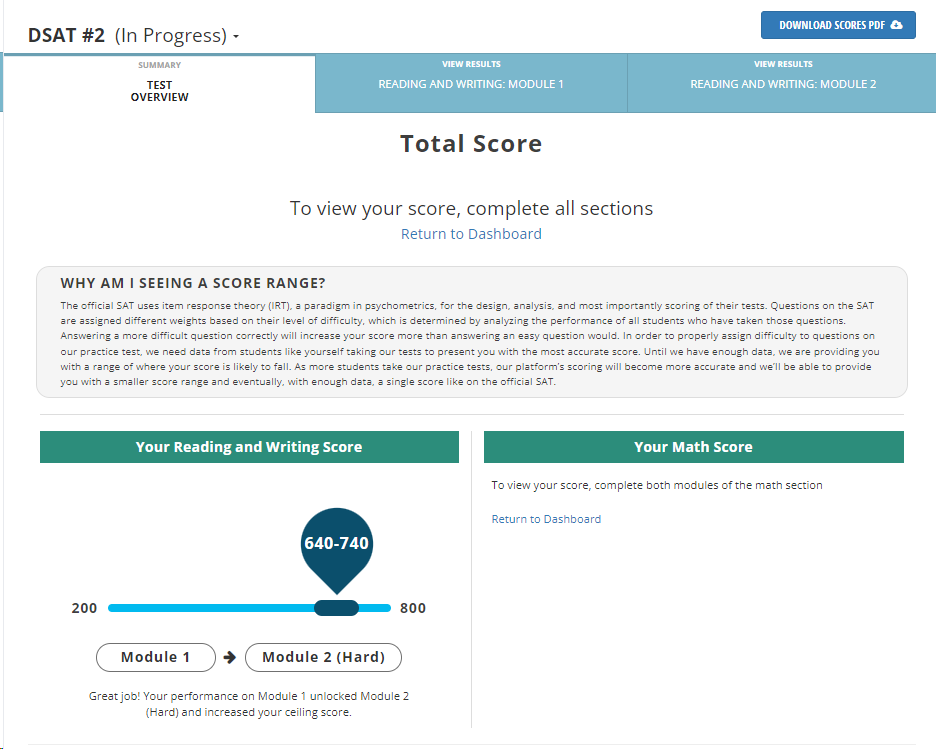Click Return to Dashboard in Math Score panel
This screenshot has height=749, width=936.
click(546, 519)
